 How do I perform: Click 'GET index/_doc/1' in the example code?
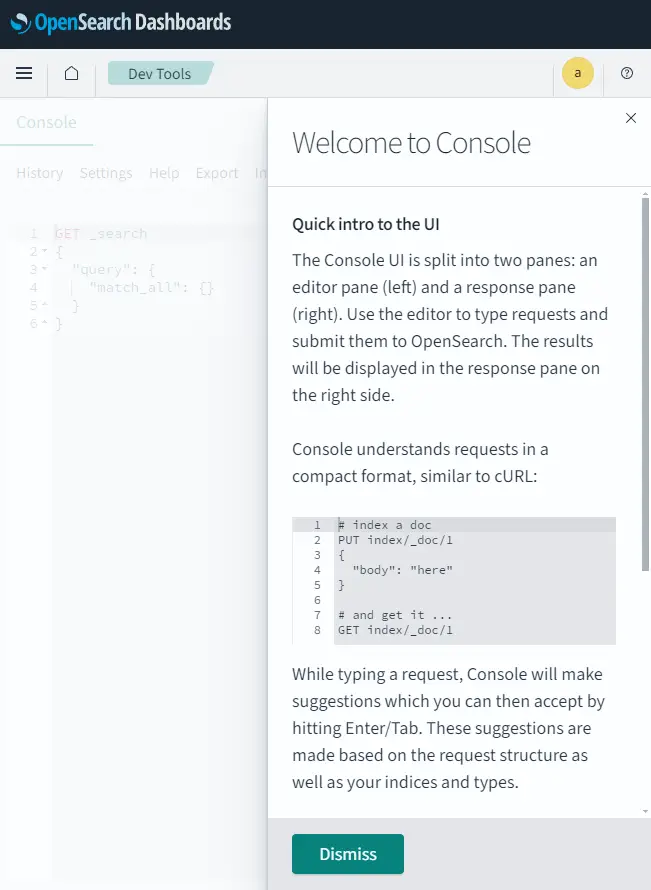(396, 630)
